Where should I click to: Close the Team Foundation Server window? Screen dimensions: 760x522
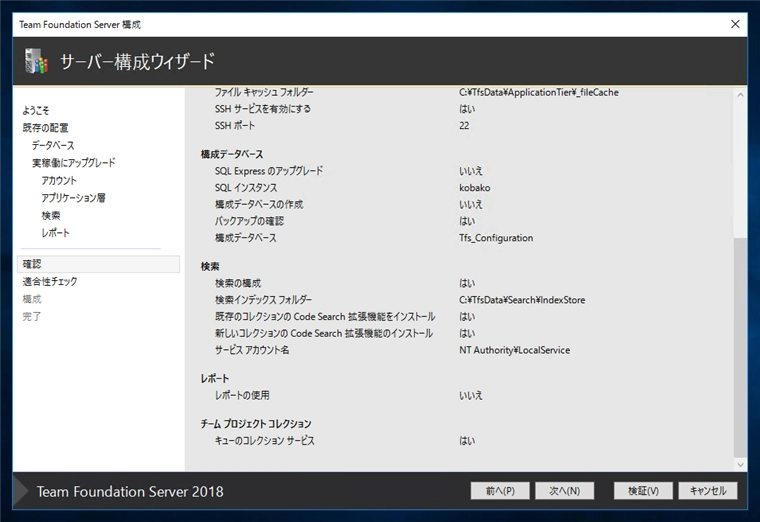(735, 24)
